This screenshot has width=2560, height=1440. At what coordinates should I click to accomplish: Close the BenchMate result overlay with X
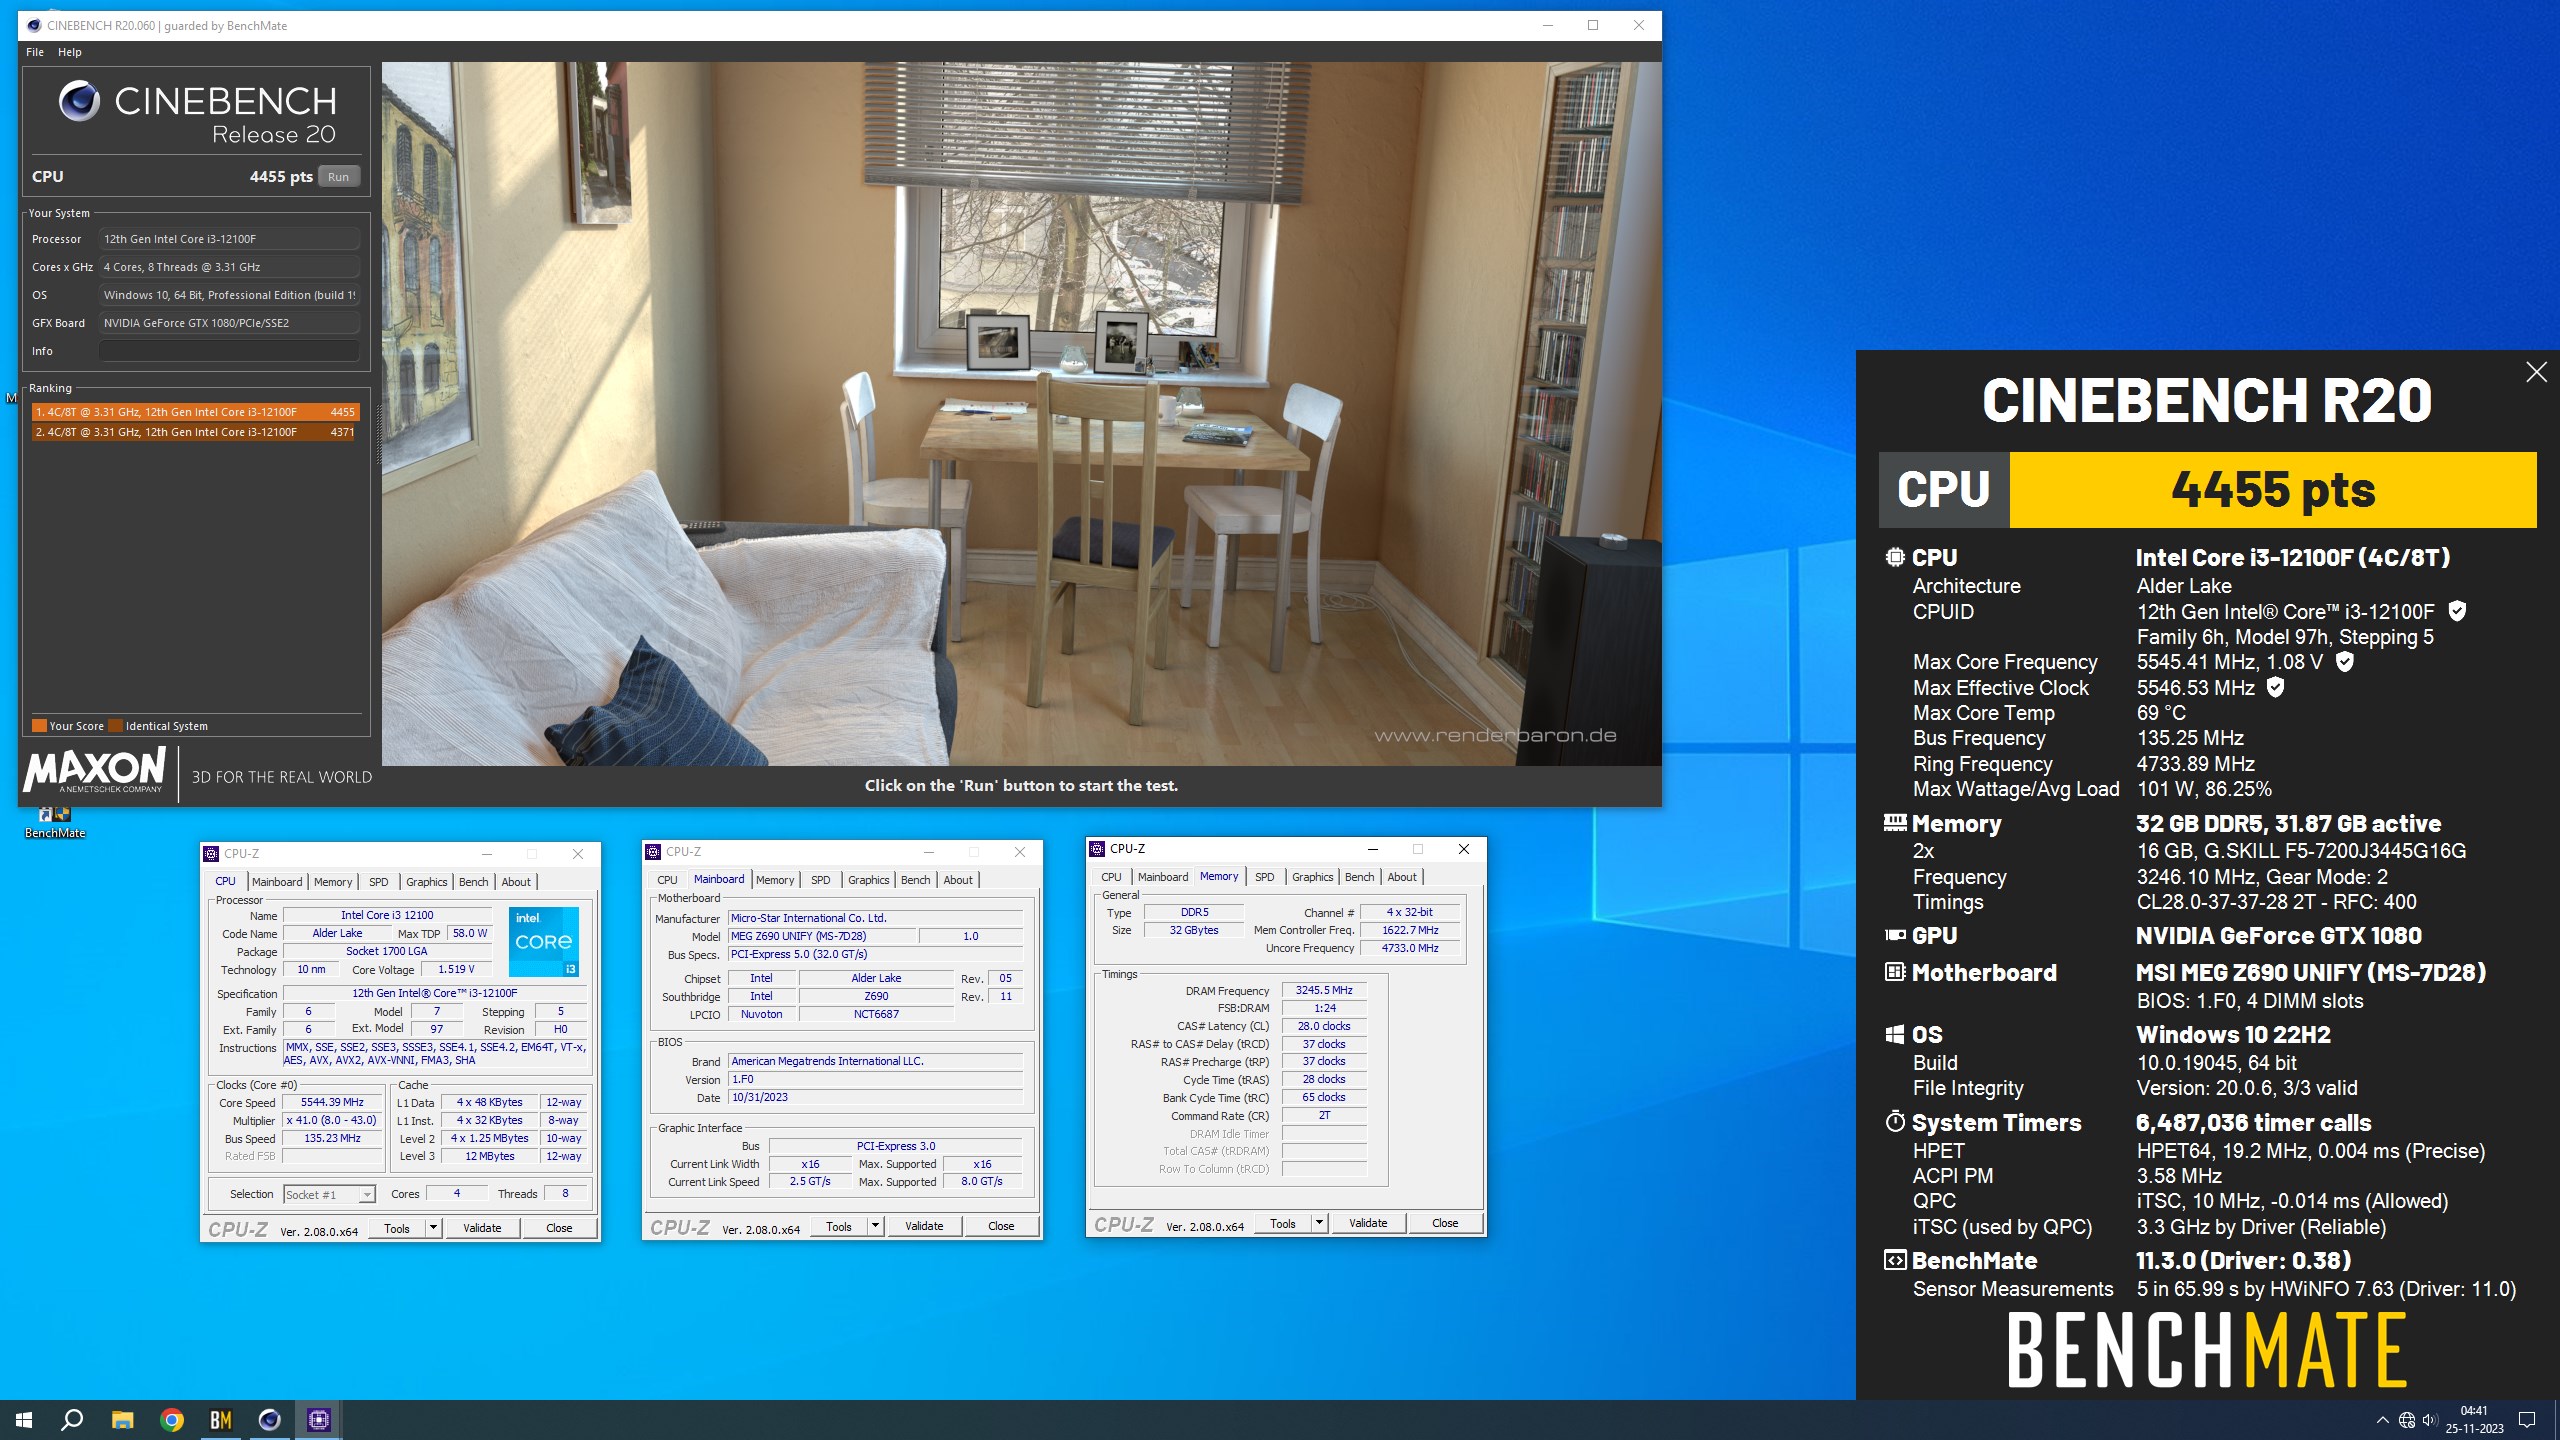pyautogui.click(x=2536, y=372)
